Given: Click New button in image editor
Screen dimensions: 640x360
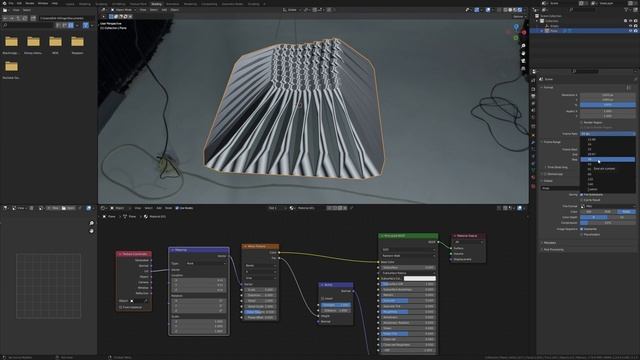Looking at the screenshot, I should (x=53, y=208).
